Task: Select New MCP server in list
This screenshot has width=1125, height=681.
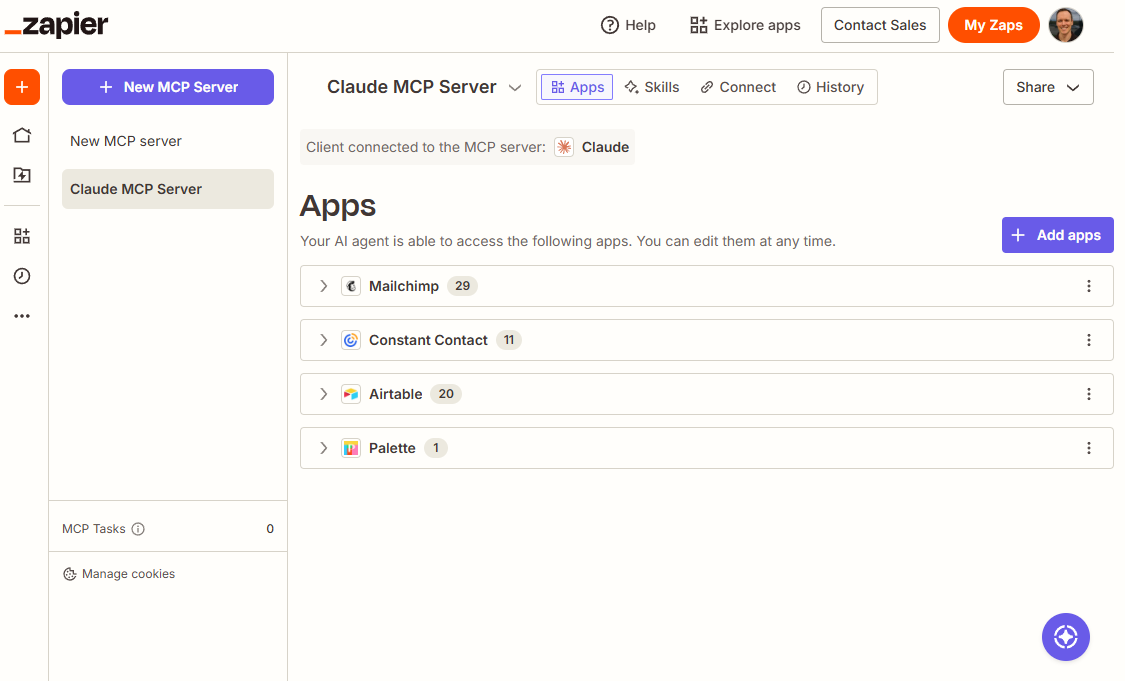Action: [x=168, y=141]
